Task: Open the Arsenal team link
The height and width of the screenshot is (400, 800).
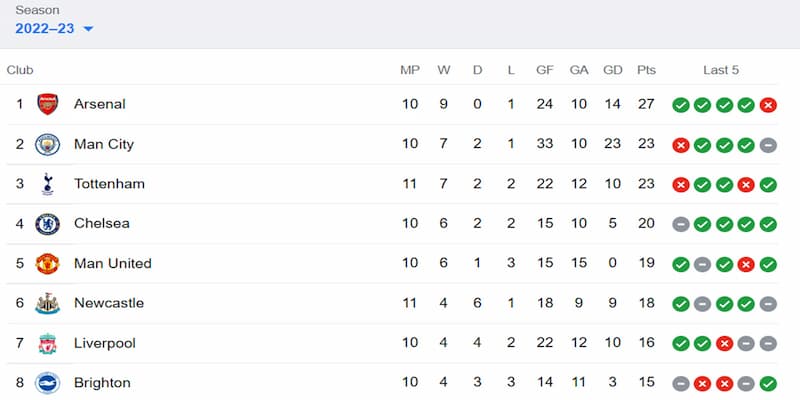Action: tap(99, 104)
